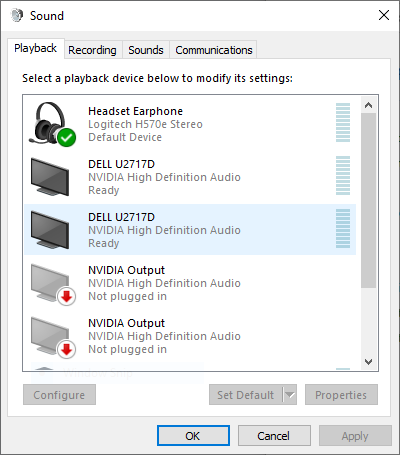Click the "Logitech H570e Stereo" text

pos(145,124)
